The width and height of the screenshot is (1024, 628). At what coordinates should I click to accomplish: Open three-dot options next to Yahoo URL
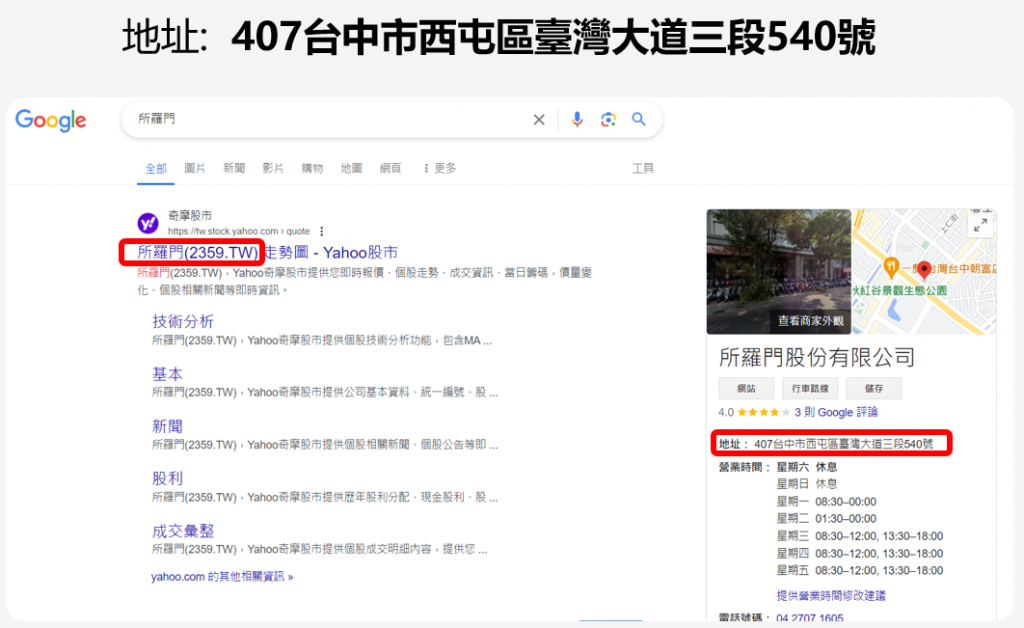click(321, 231)
